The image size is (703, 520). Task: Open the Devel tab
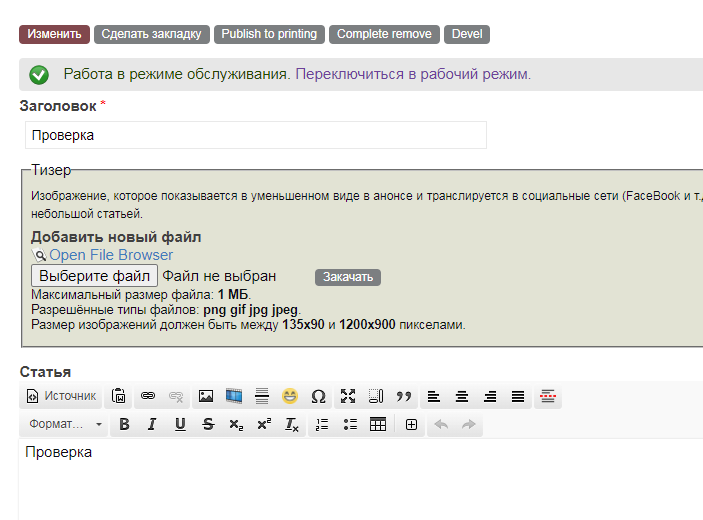click(467, 34)
